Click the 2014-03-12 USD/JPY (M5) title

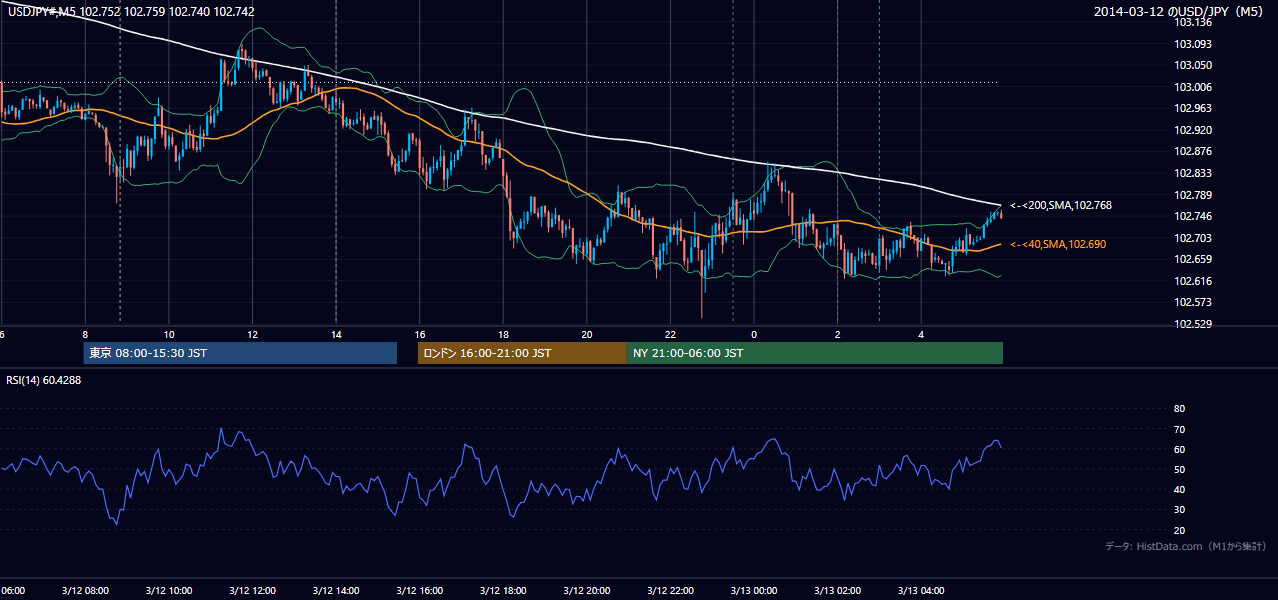click(x=1180, y=11)
